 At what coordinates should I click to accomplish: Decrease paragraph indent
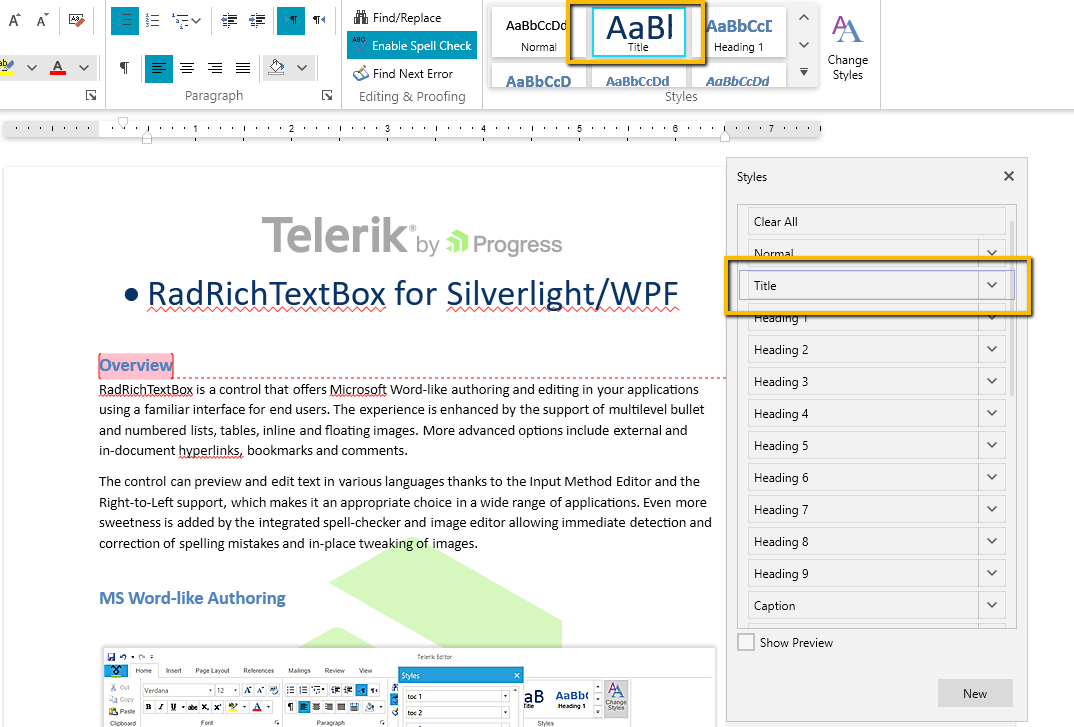pyautogui.click(x=229, y=21)
